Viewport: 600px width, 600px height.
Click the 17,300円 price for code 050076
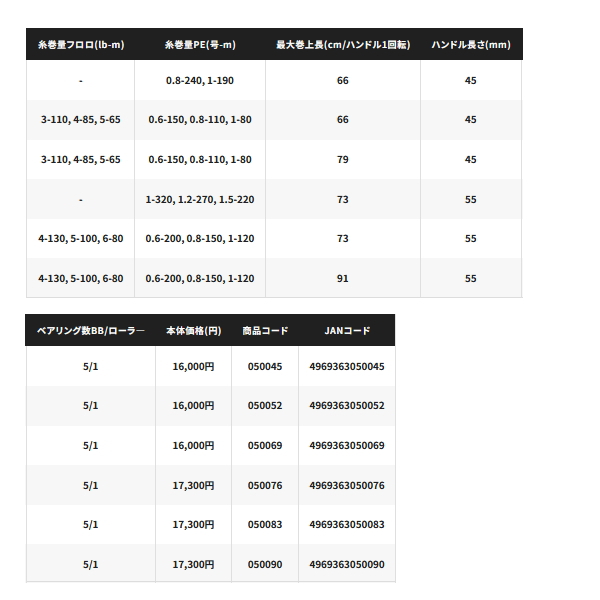(193, 486)
